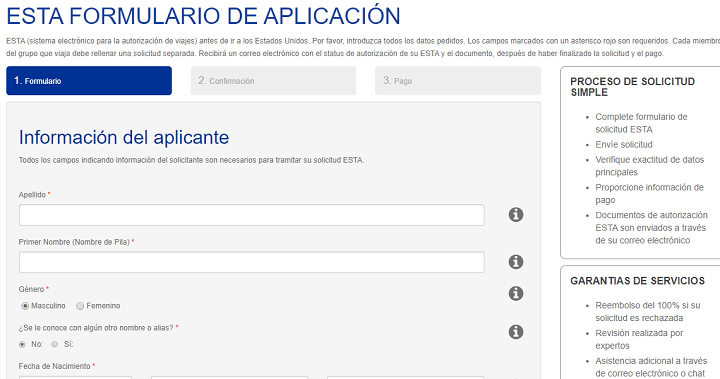The width and height of the screenshot is (720, 379).
Task: Click the Información del aplicante heading
Action: pos(124,137)
